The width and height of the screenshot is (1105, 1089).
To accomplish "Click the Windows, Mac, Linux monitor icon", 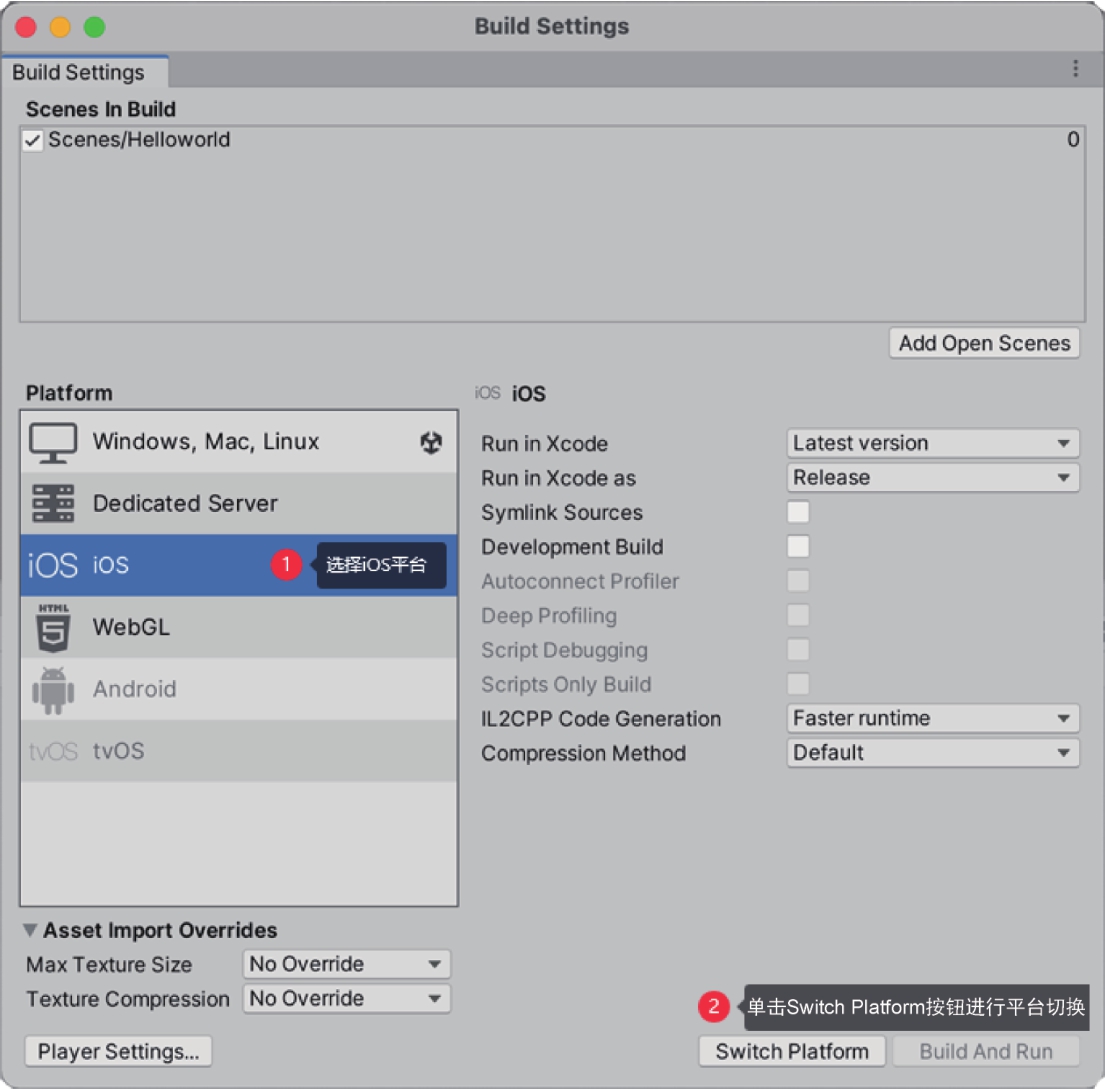I will [x=53, y=443].
